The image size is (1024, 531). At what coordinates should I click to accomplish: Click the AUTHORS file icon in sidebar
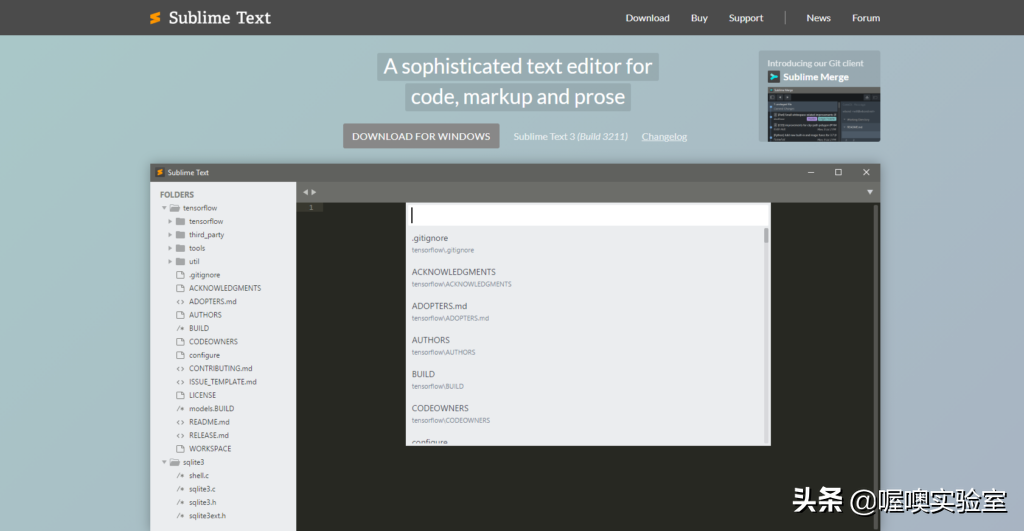tap(180, 315)
